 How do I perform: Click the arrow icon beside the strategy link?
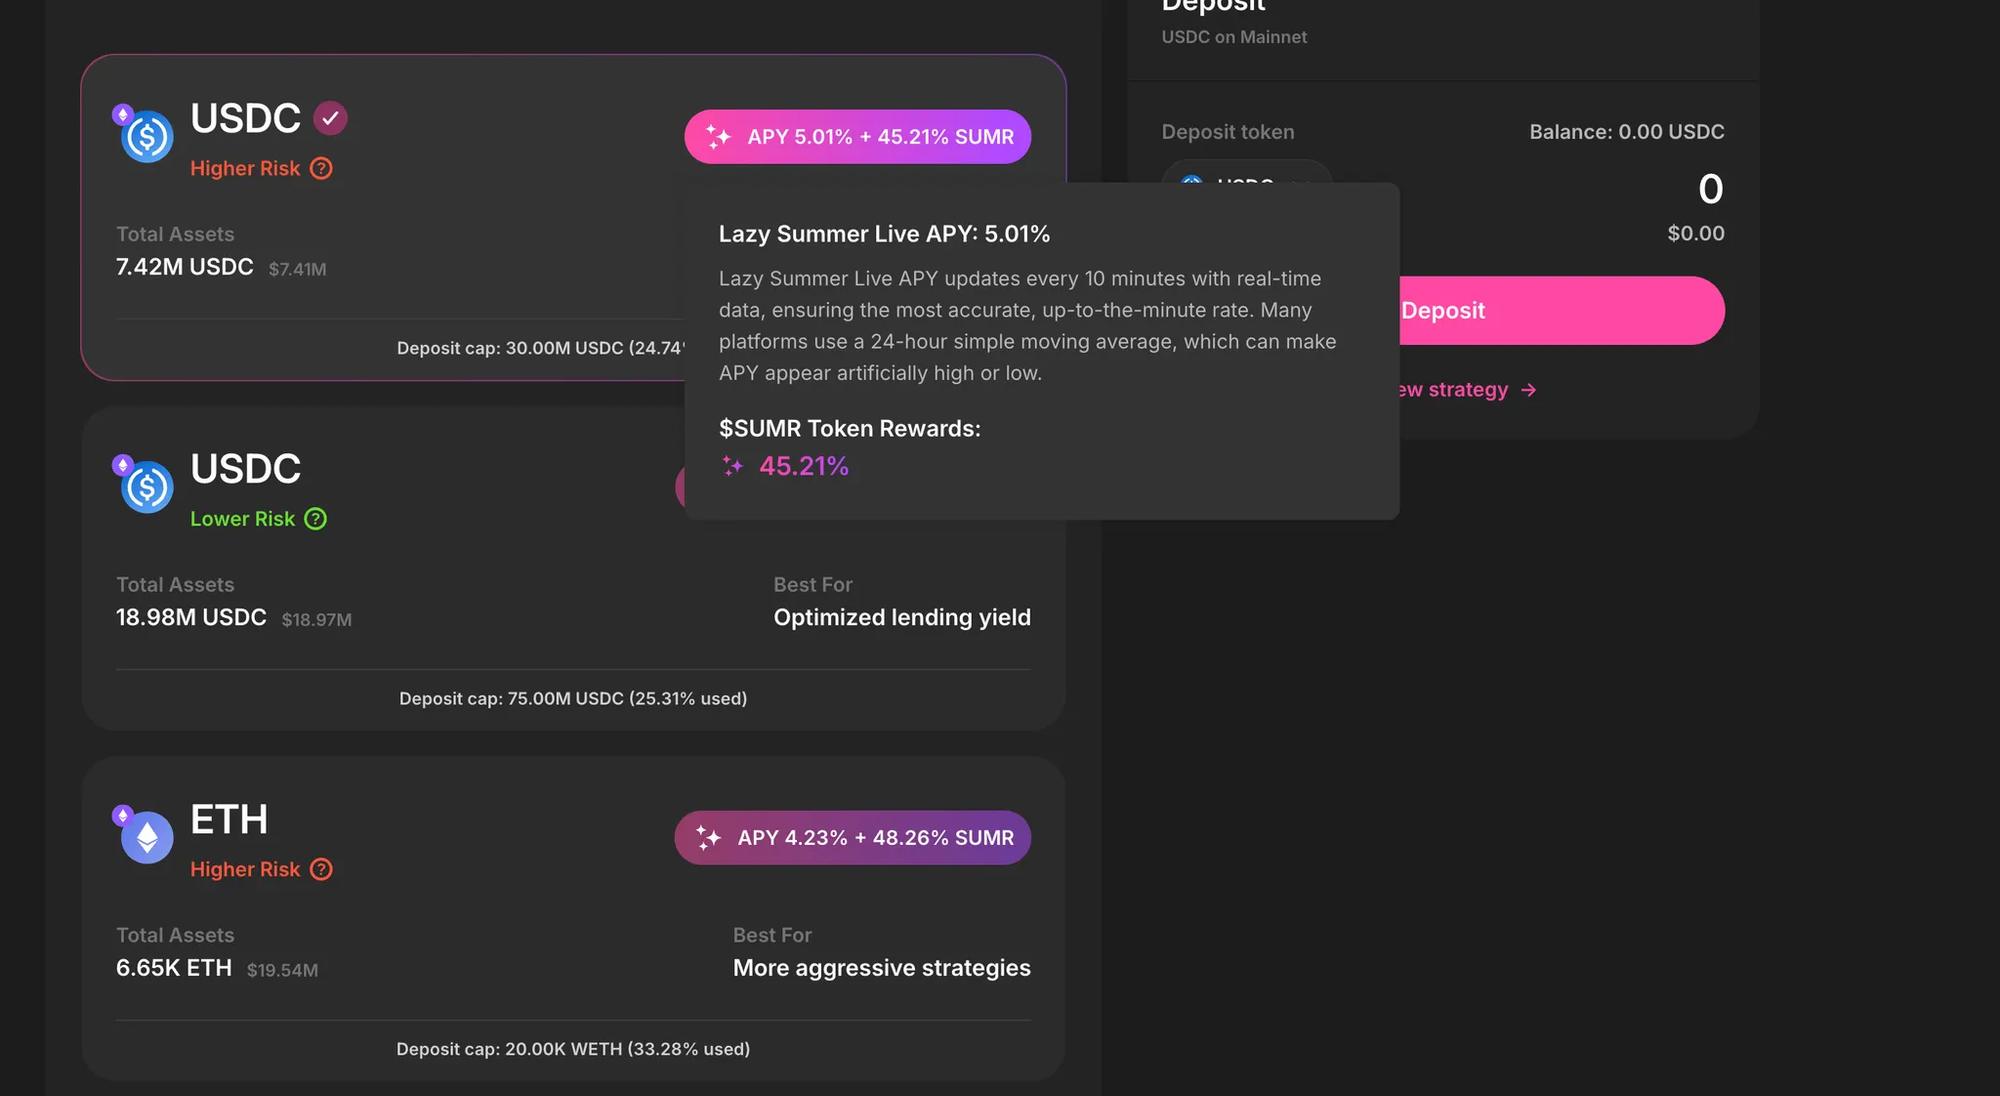tap(1528, 390)
